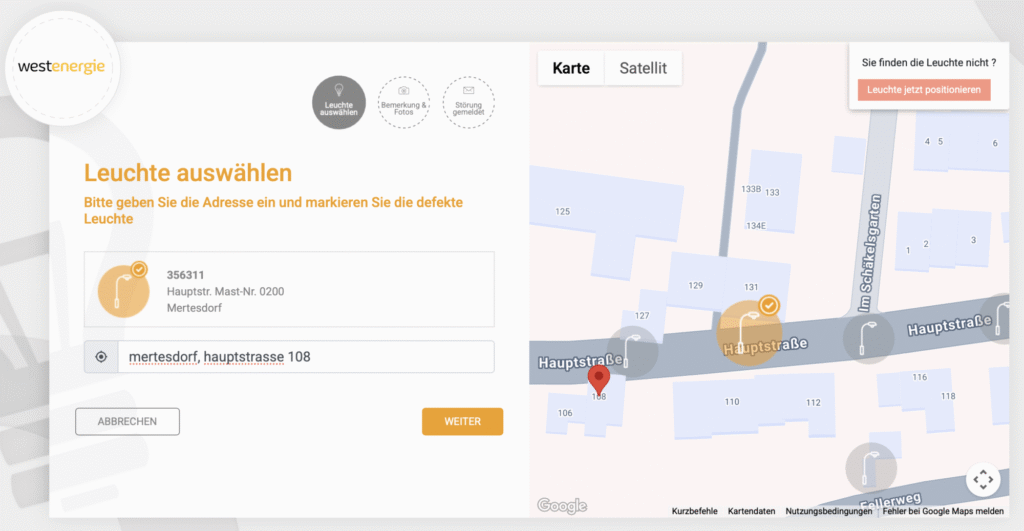Select the gray lamp marker at Im Schäkelsgarten
Image resolution: width=1024 pixels, height=531 pixels.
[868, 337]
